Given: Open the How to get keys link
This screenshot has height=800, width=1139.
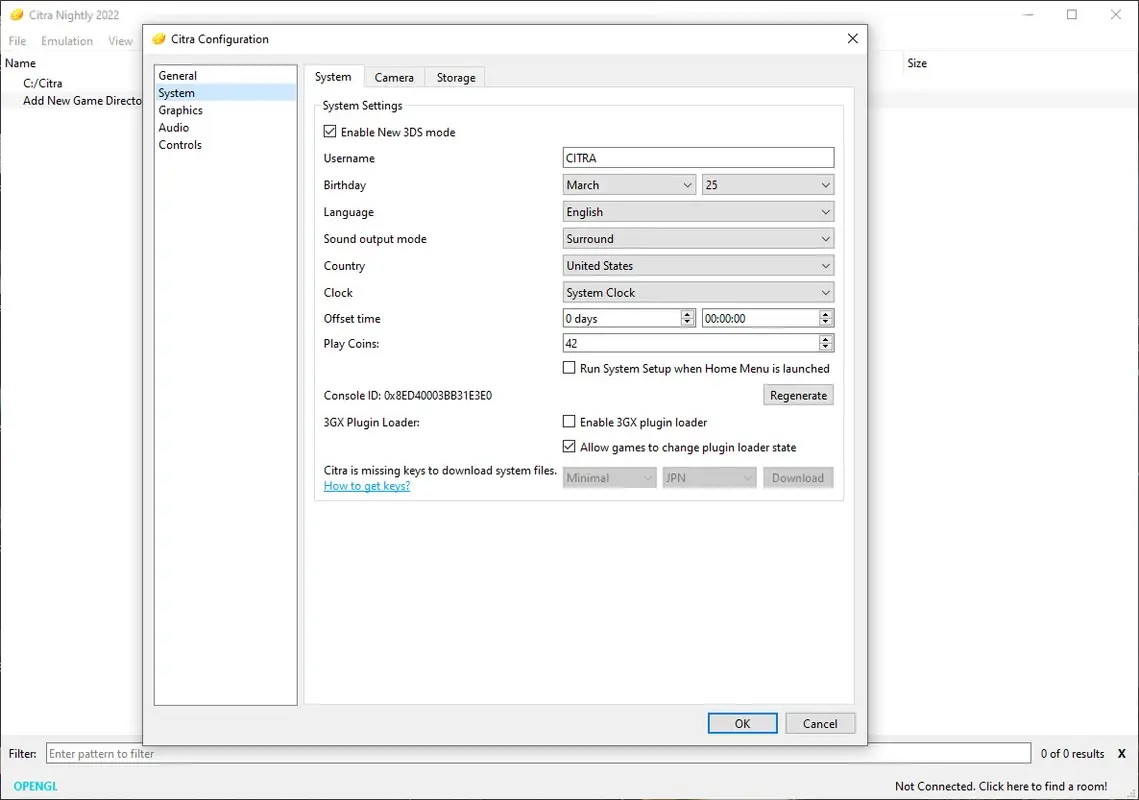Looking at the screenshot, I should 367,485.
